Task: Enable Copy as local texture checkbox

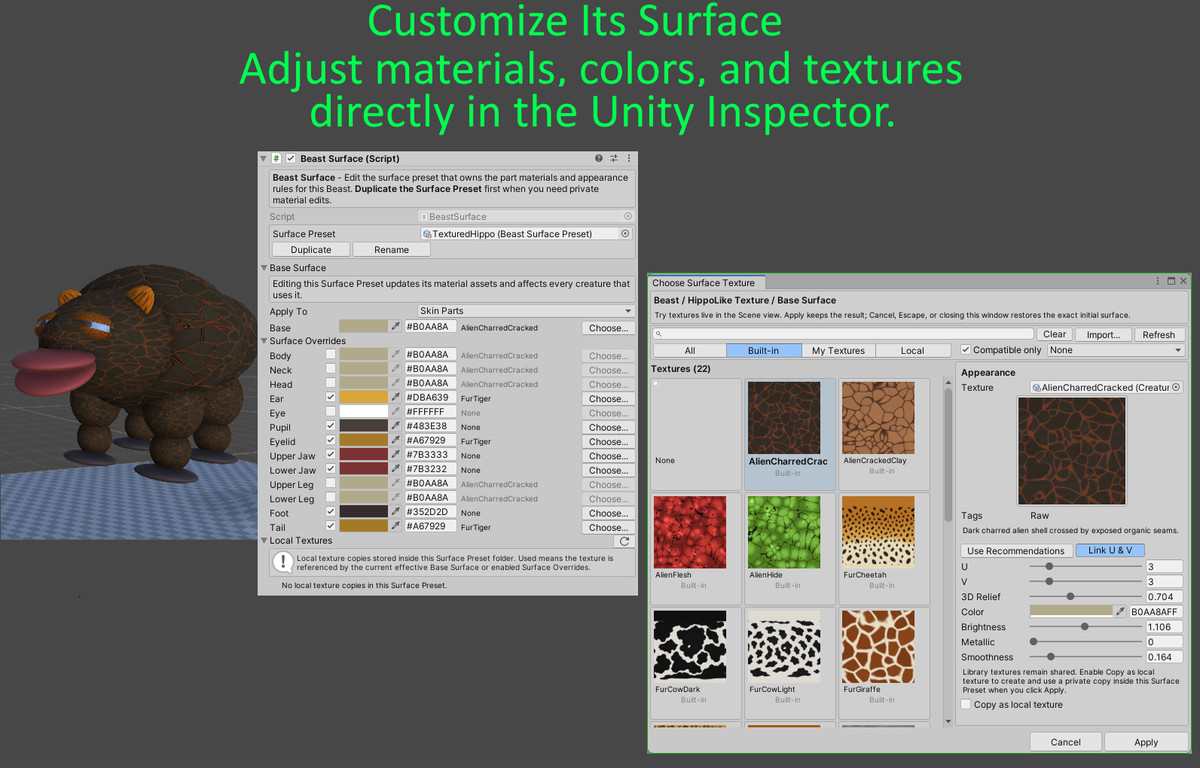Action: pyautogui.click(x=966, y=704)
